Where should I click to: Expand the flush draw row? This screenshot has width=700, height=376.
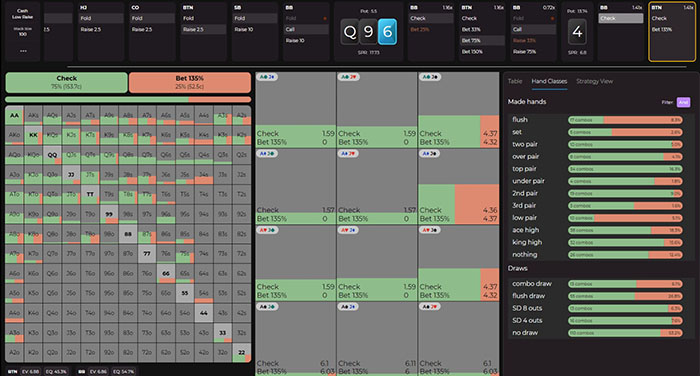click(x=597, y=296)
